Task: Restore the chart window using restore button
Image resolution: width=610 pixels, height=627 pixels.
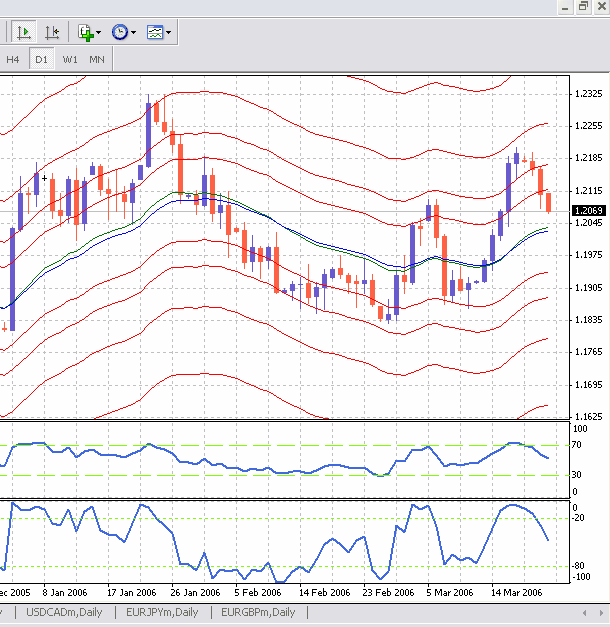Action: click(583, 6)
